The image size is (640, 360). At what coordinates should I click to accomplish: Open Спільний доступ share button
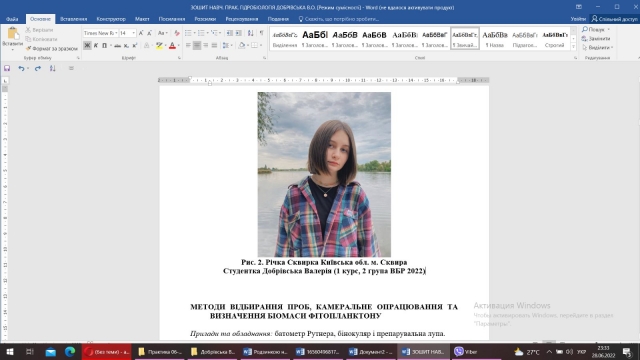[x=614, y=19]
